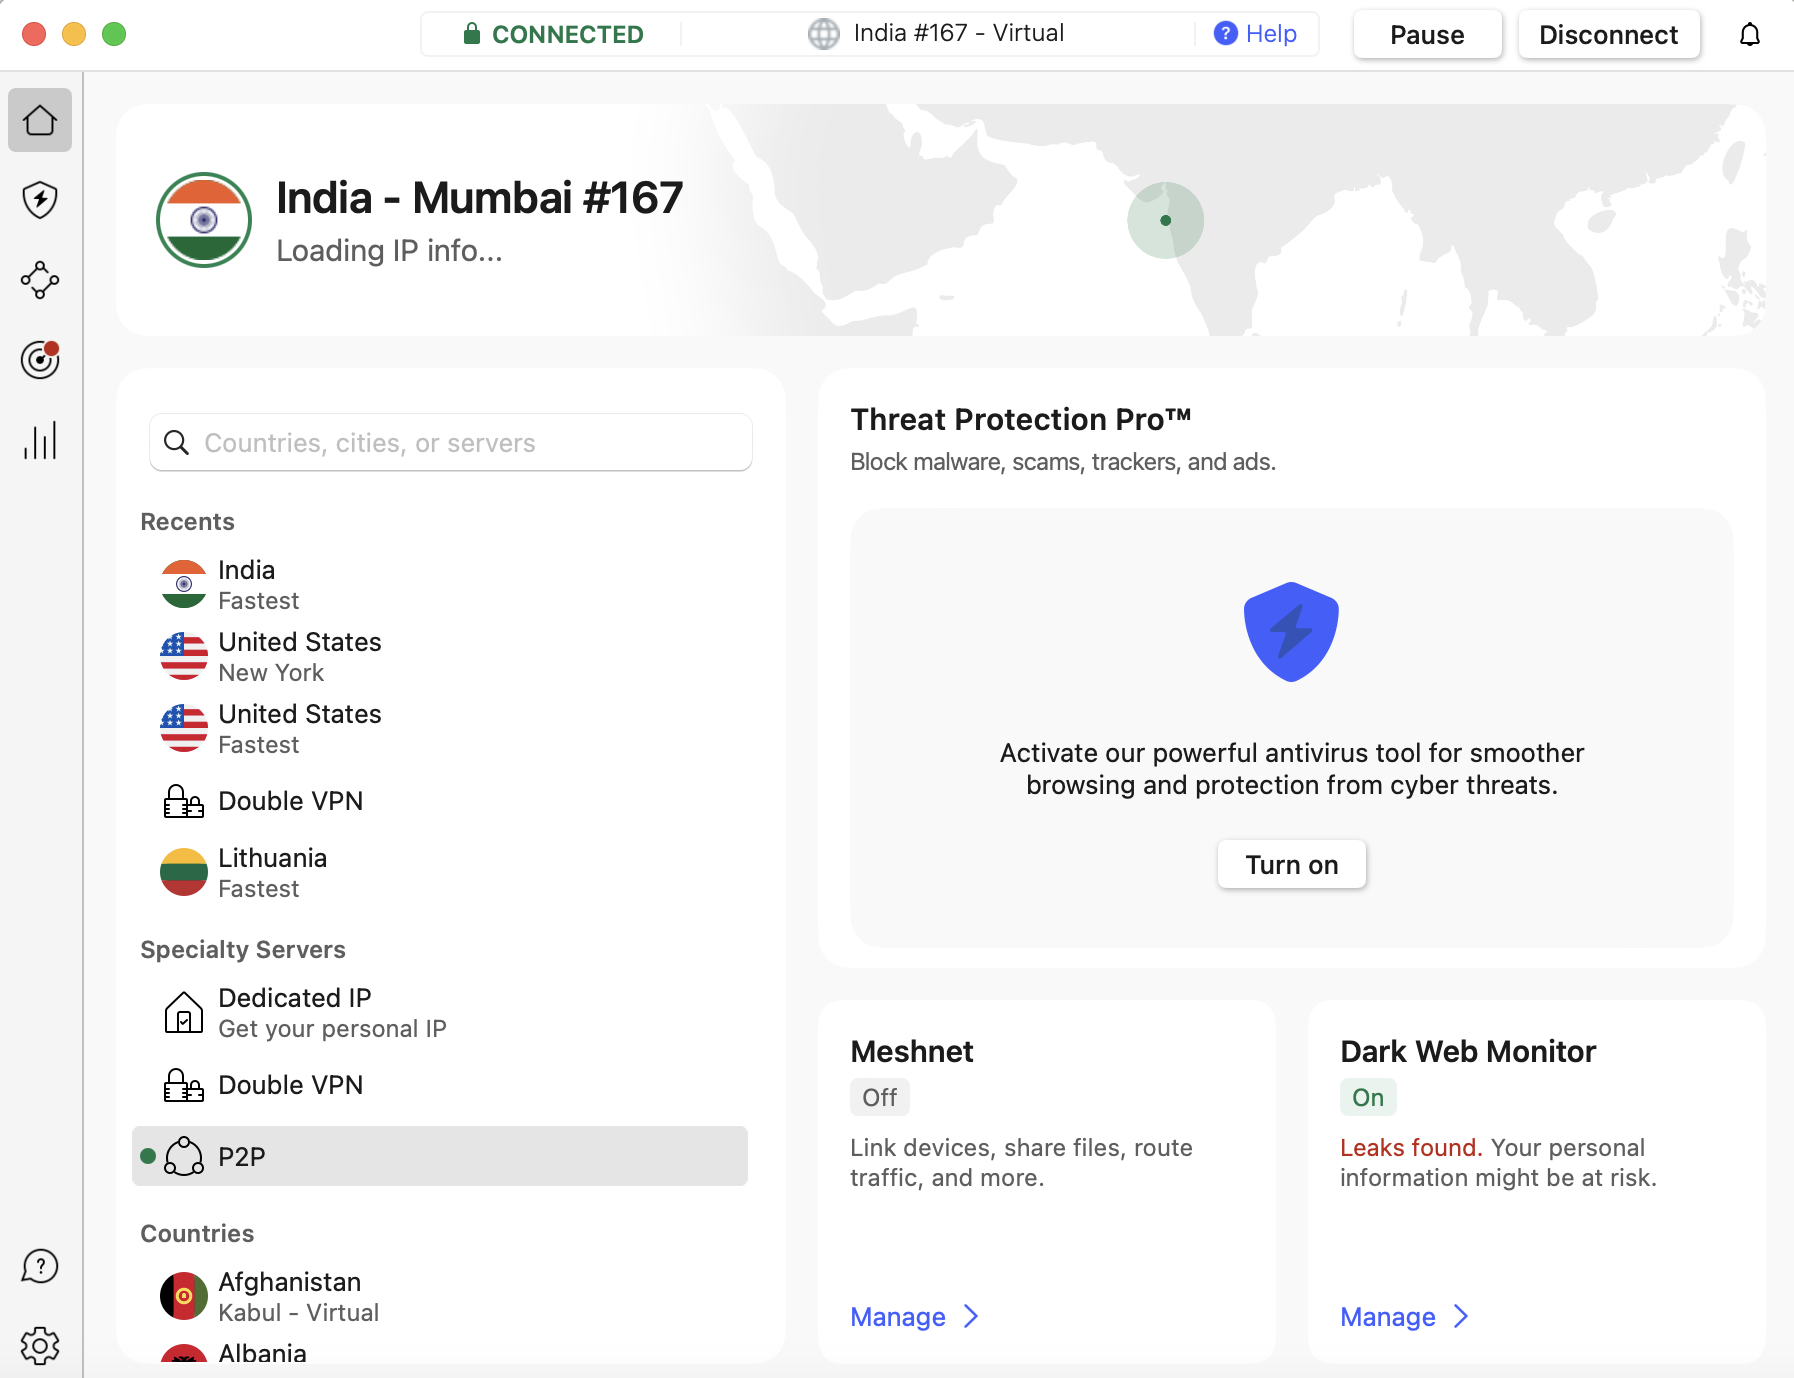Connect to India Fastest in Recents
1794x1378 pixels.
pos(440,584)
